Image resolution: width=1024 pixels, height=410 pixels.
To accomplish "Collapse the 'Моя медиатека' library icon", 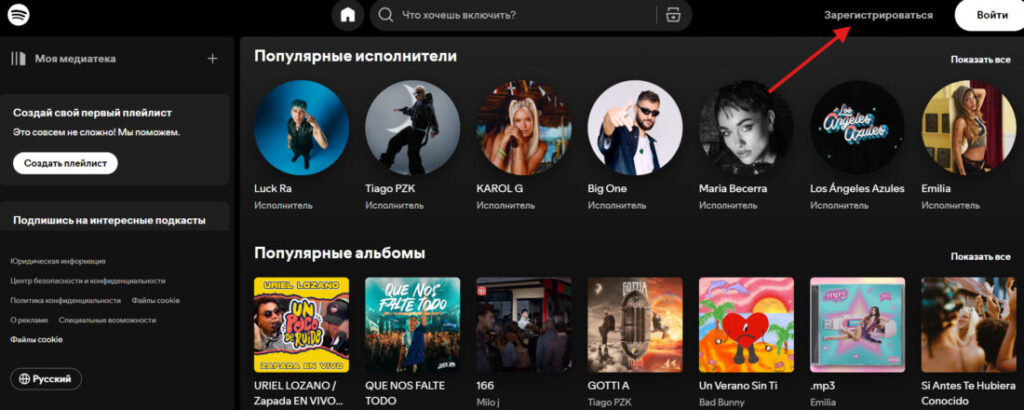I will 18,59.
